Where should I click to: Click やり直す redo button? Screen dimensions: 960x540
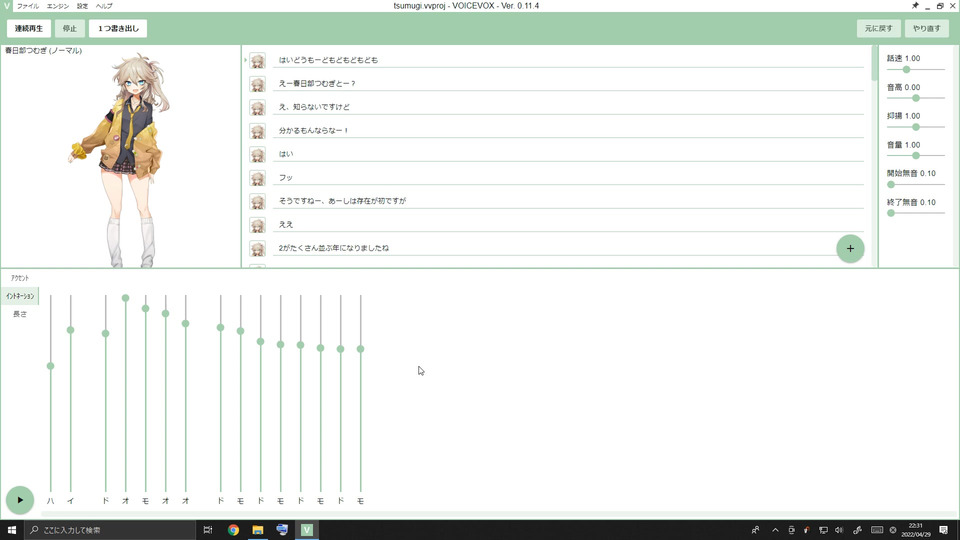(926, 28)
